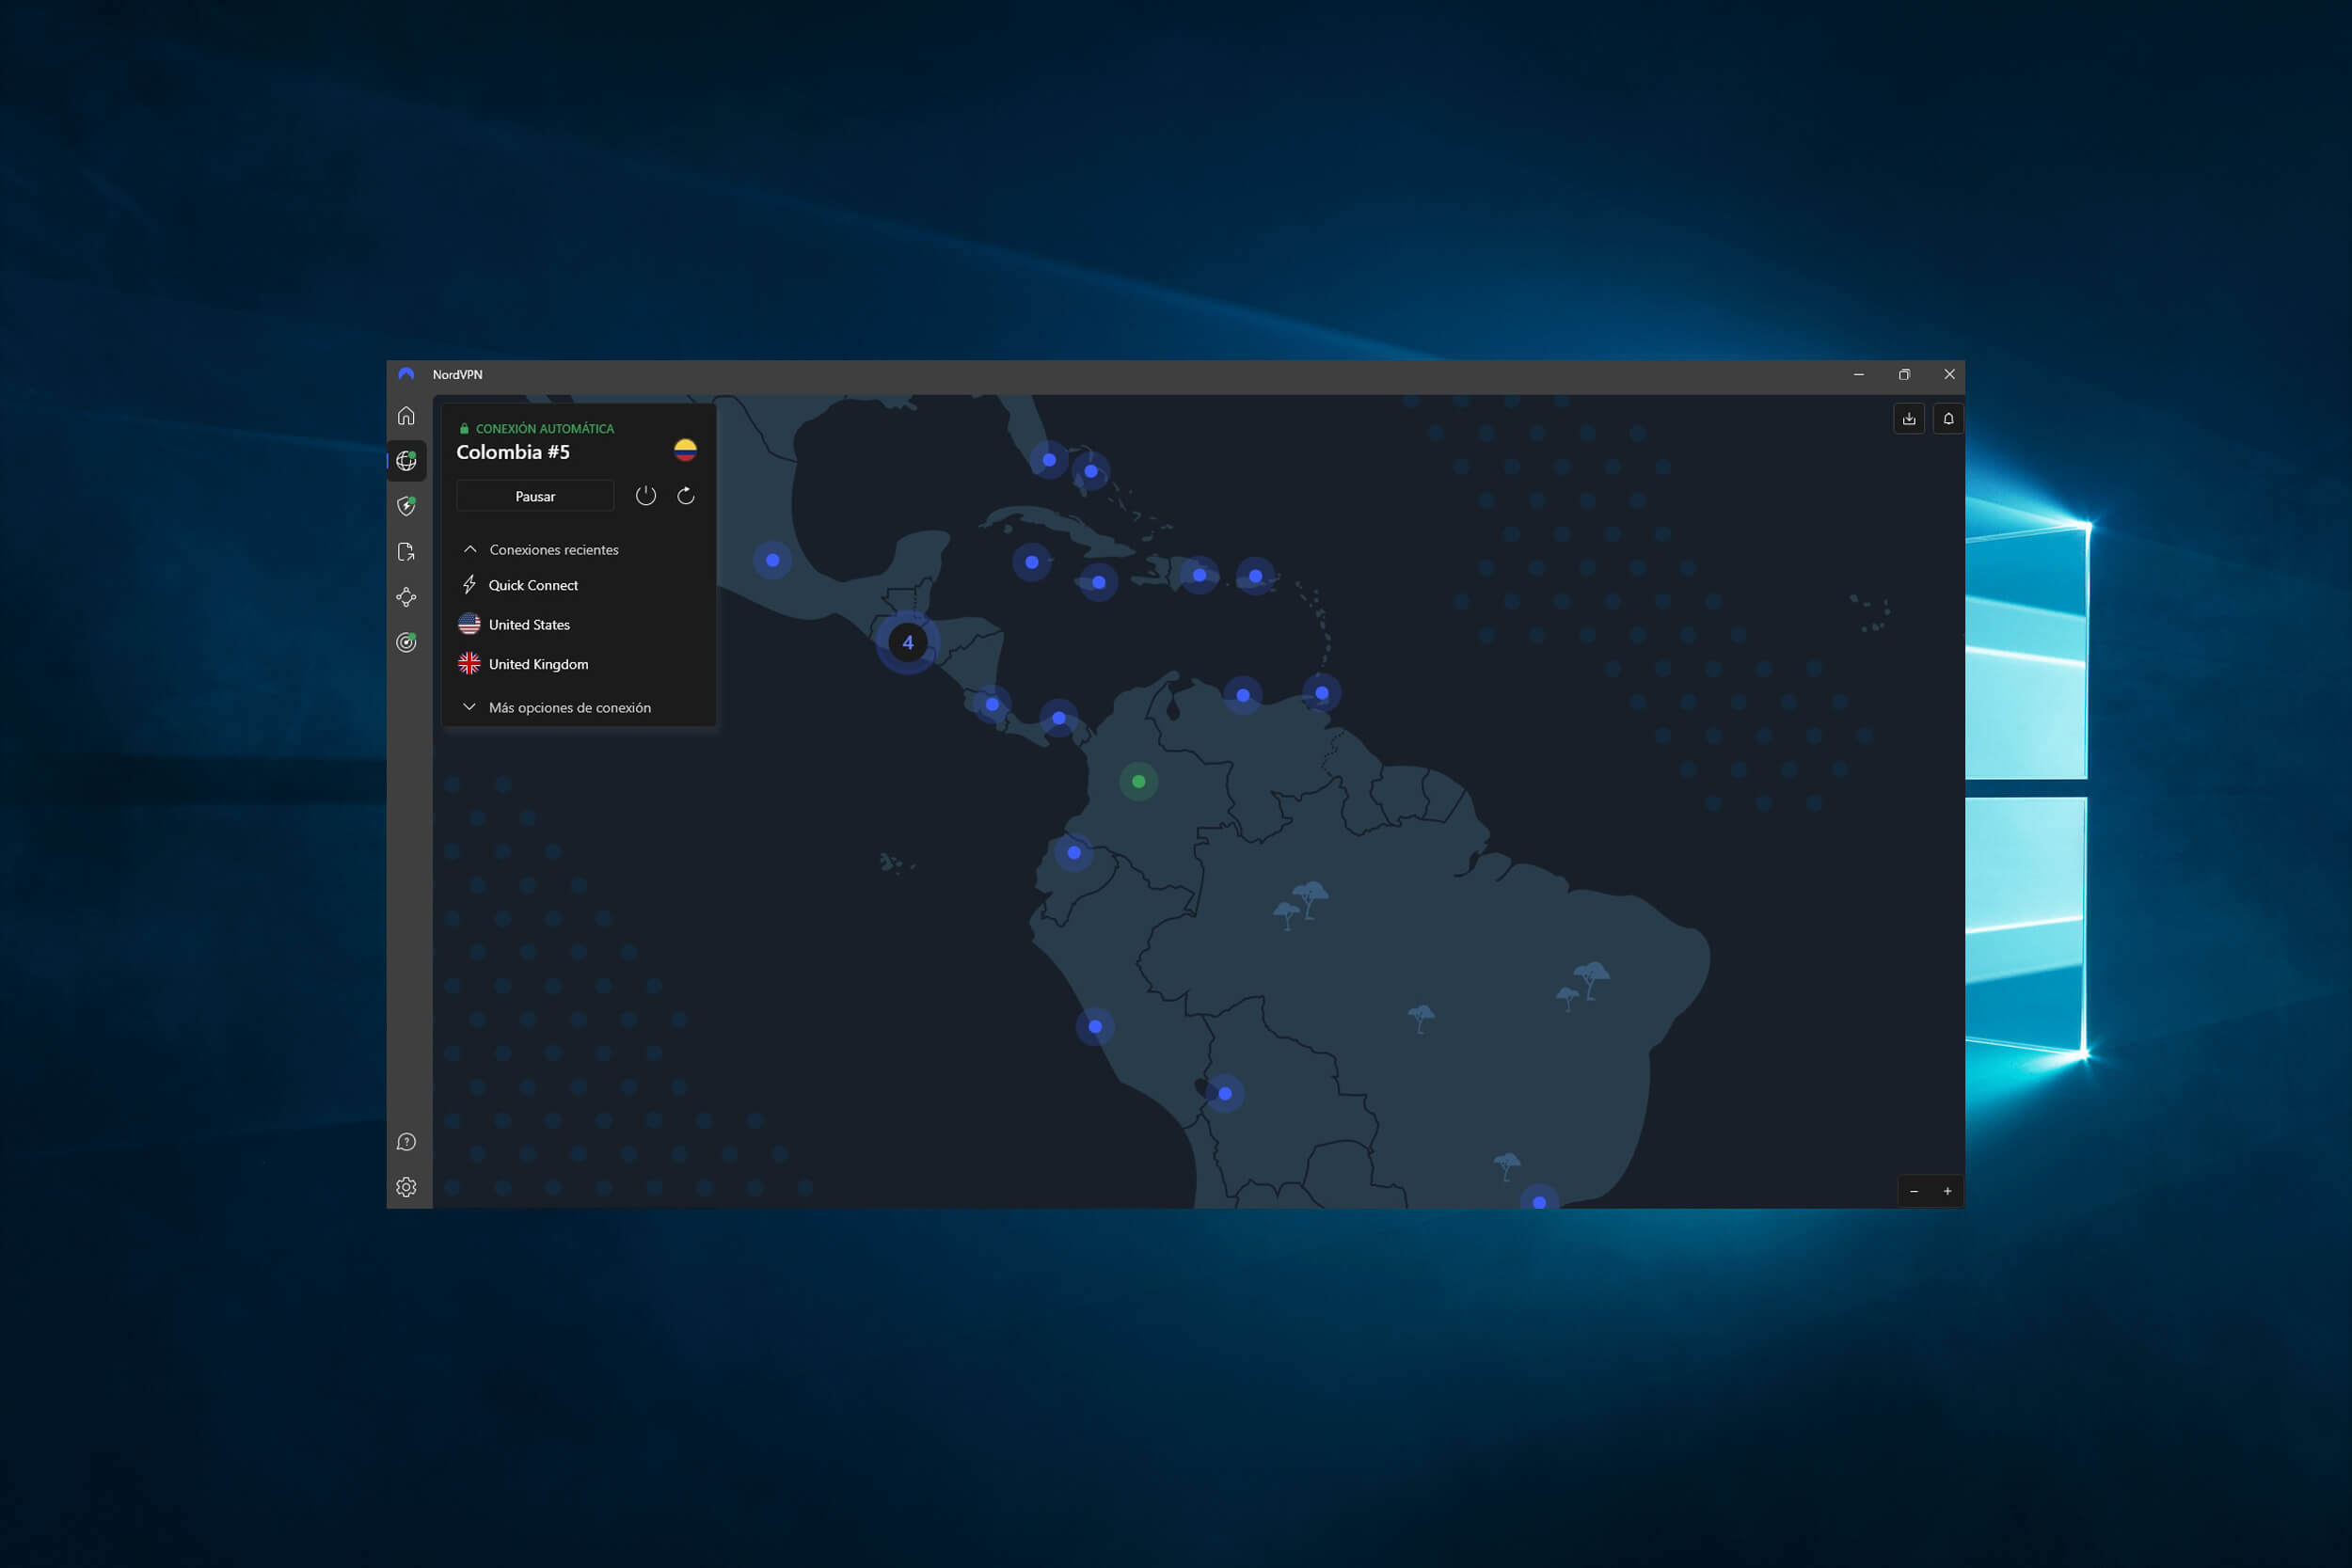Zoom out the map with minus button
Screen dimensions: 2352x1568
[x=1914, y=1191]
